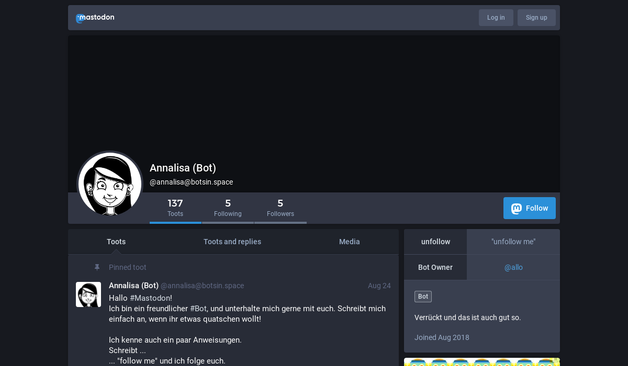This screenshot has width=628, height=366.
Task: Select the 137 Toots counter tab
Action: click(175, 208)
